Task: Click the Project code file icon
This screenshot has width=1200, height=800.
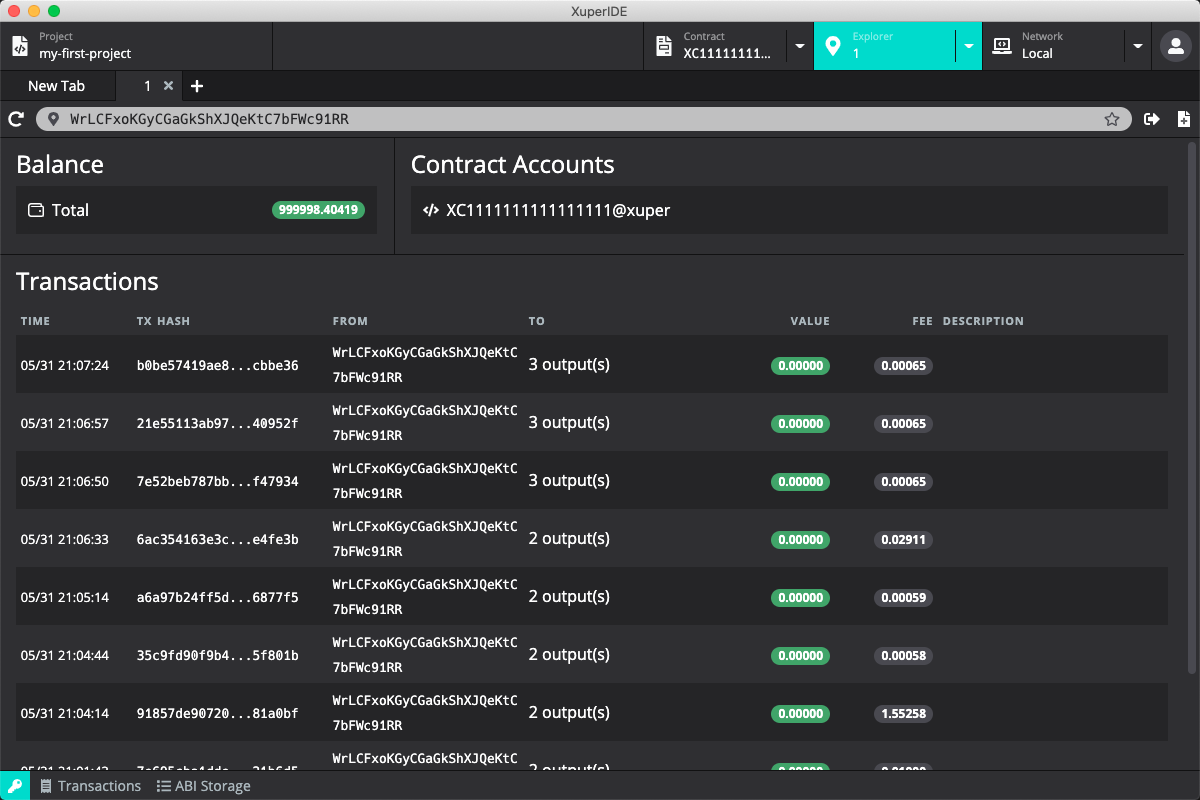Action: click(x=19, y=46)
